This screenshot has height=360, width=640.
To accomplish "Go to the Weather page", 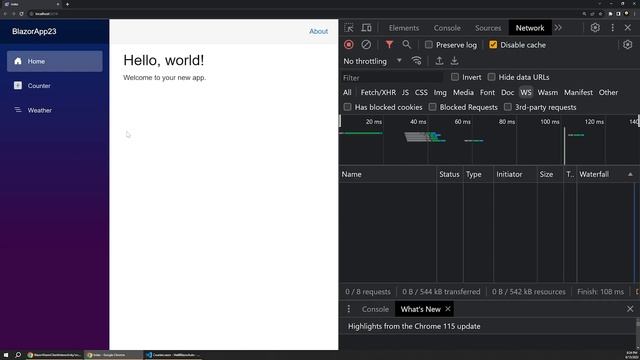I will (x=55, y=110).
